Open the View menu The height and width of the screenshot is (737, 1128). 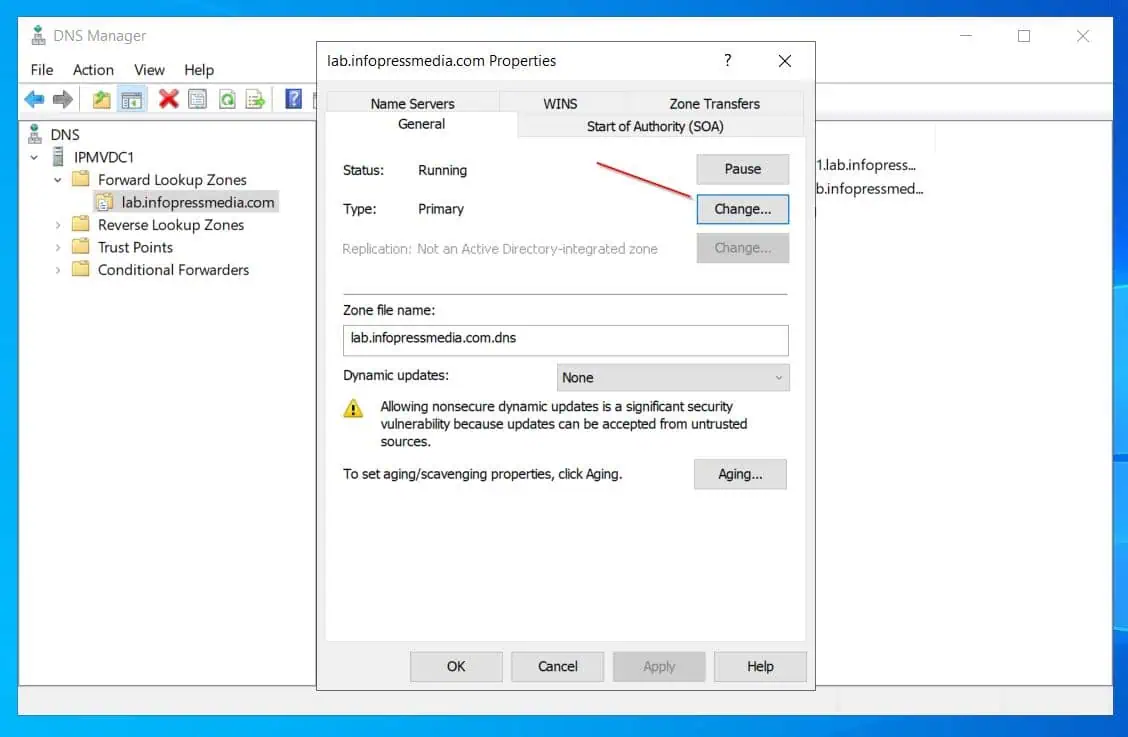149,70
